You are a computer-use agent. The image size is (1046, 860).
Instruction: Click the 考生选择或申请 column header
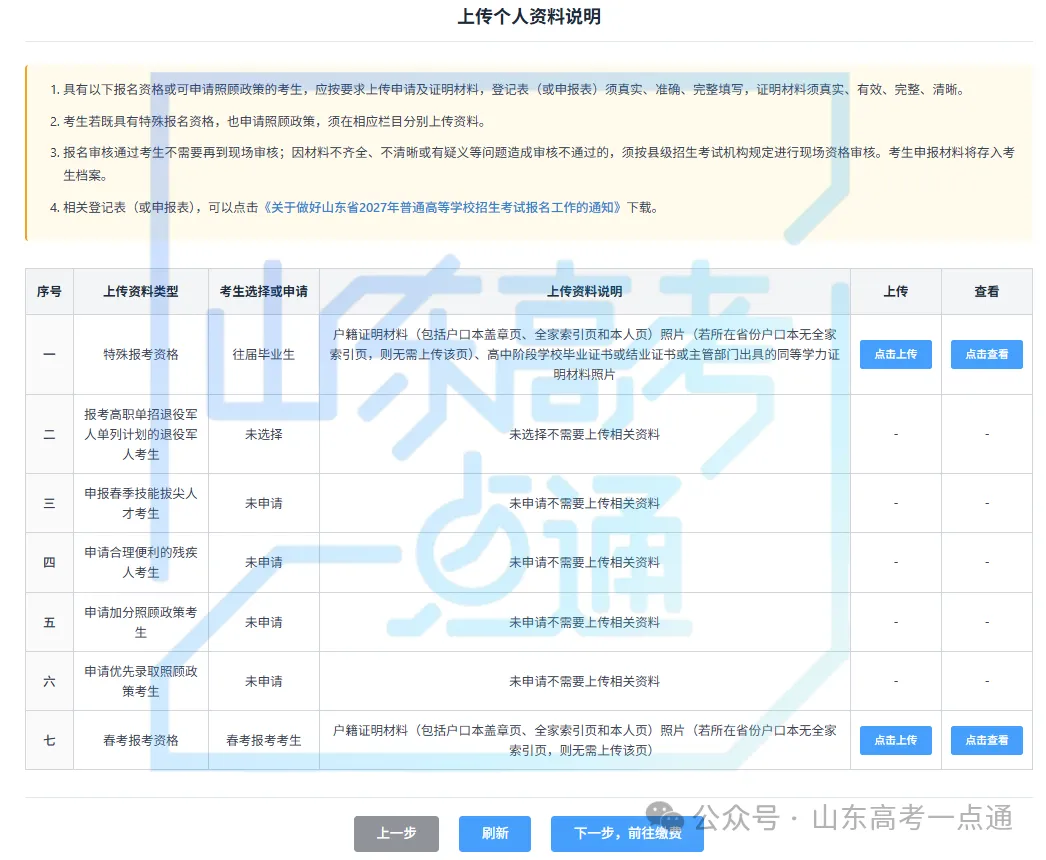(264, 292)
